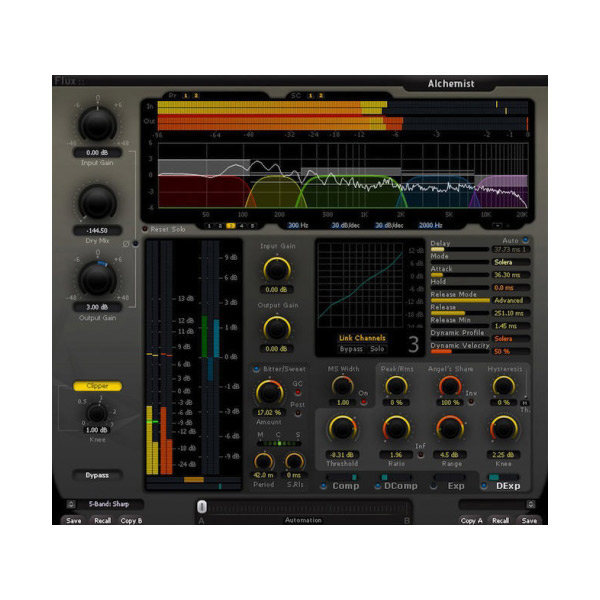The image size is (600, 600).
Task: Toggle the GC red LED
Action: [x=297, y=393]
